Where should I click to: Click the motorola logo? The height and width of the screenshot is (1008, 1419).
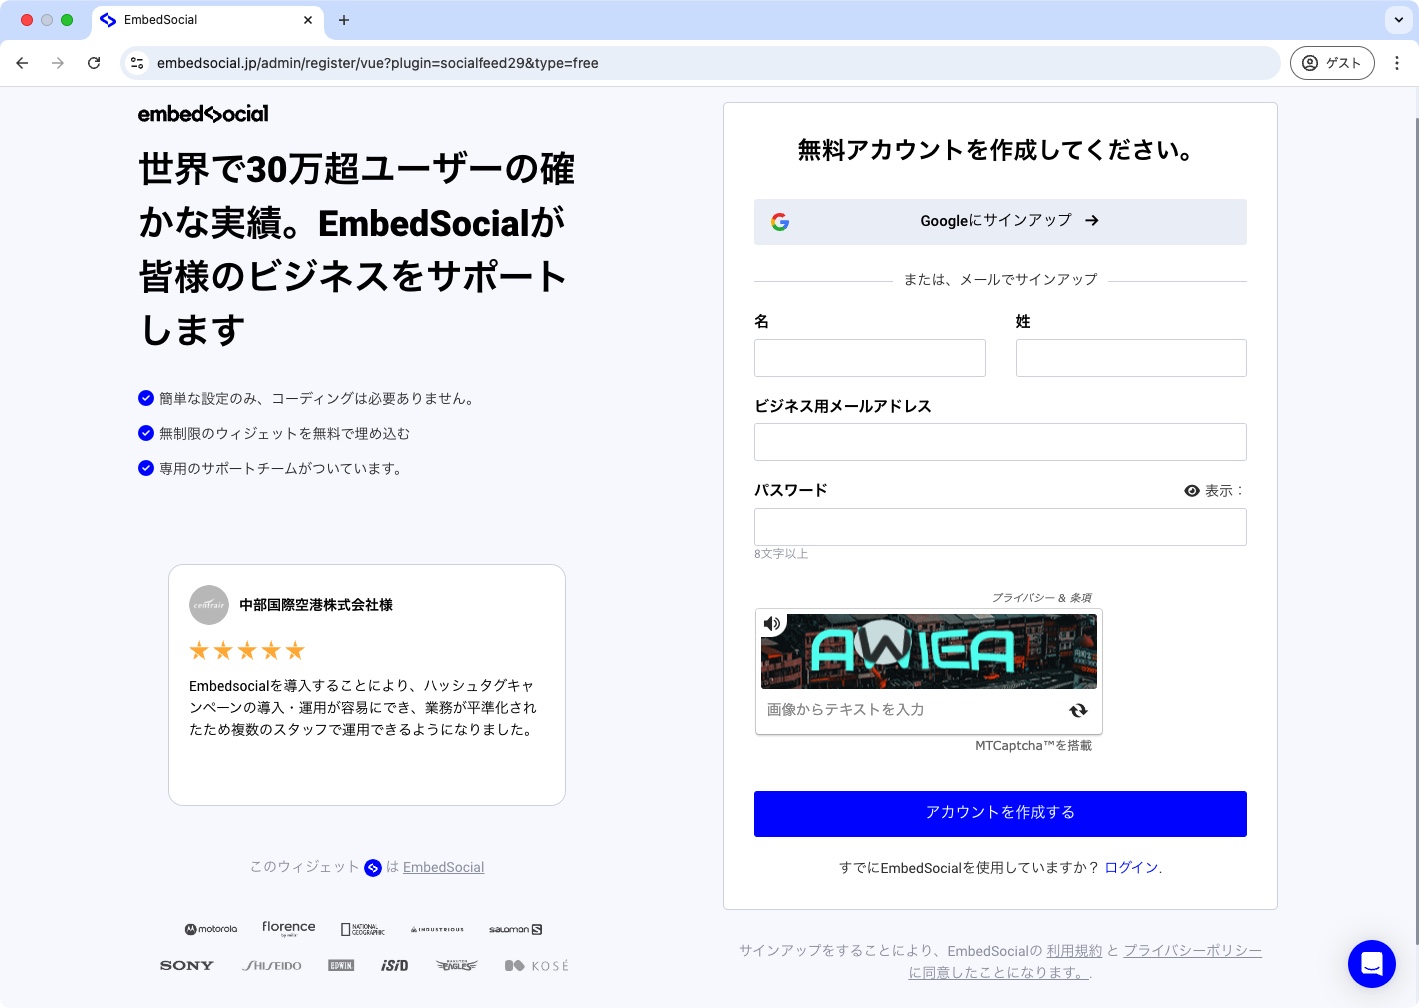point(211,929)
